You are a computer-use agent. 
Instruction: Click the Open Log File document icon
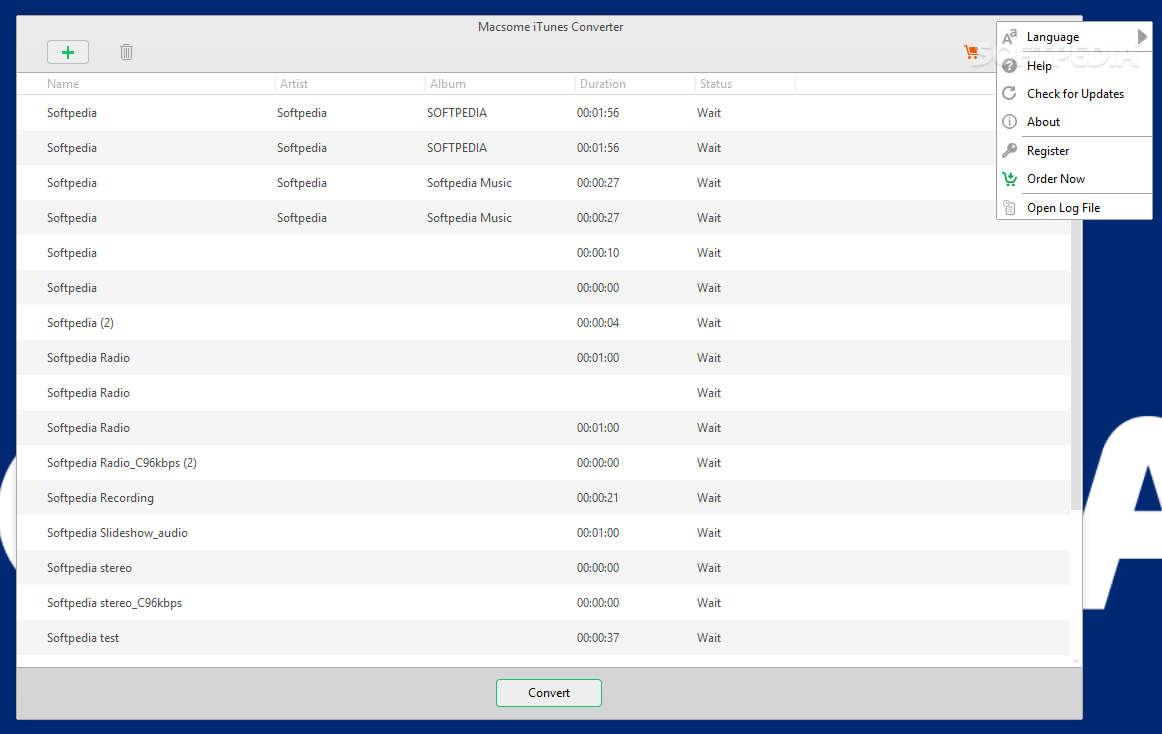(x=1009, y=208)
